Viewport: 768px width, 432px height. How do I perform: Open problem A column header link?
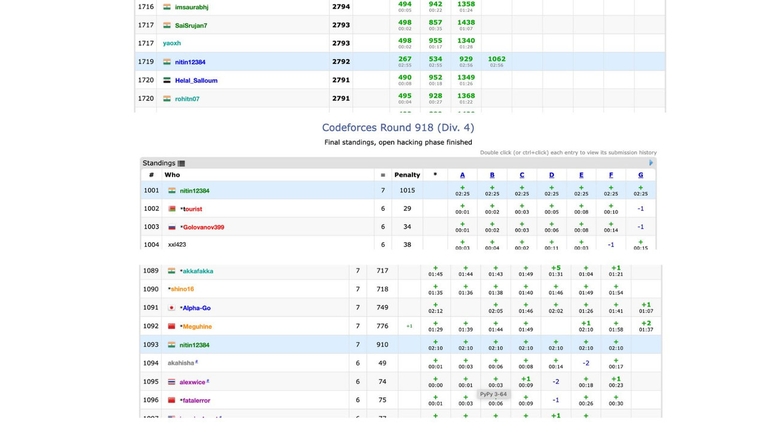[x=462, y=175]
